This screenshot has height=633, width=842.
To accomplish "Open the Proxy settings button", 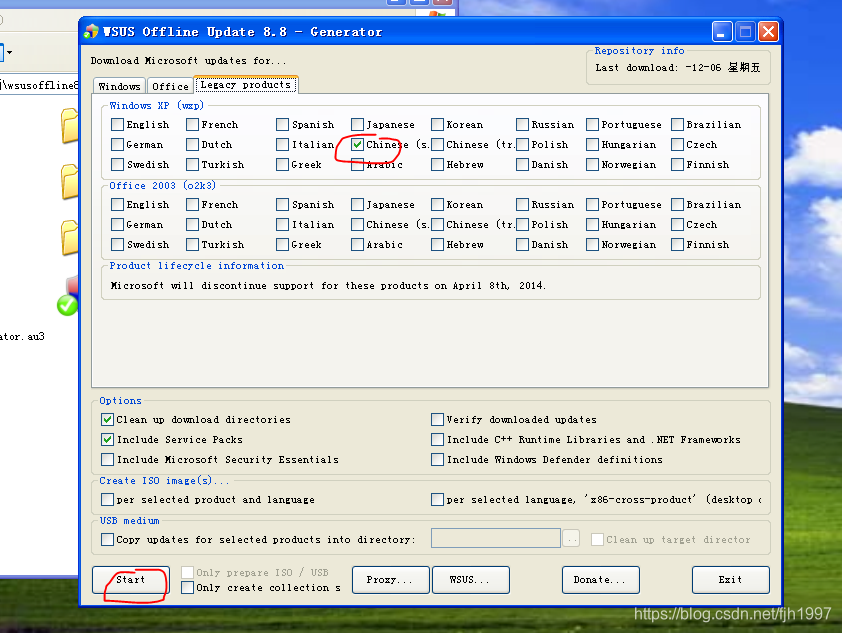I will (390, 580).
